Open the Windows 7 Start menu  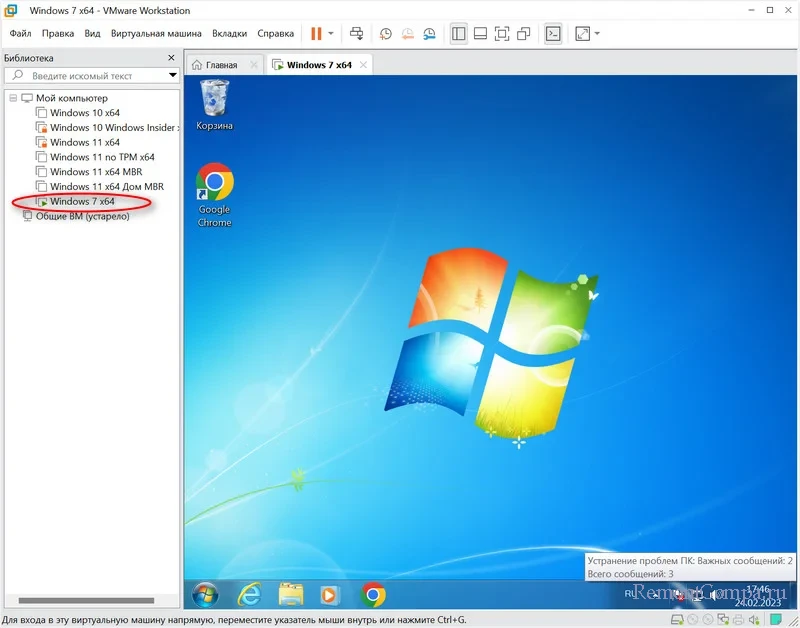(205, 595)
